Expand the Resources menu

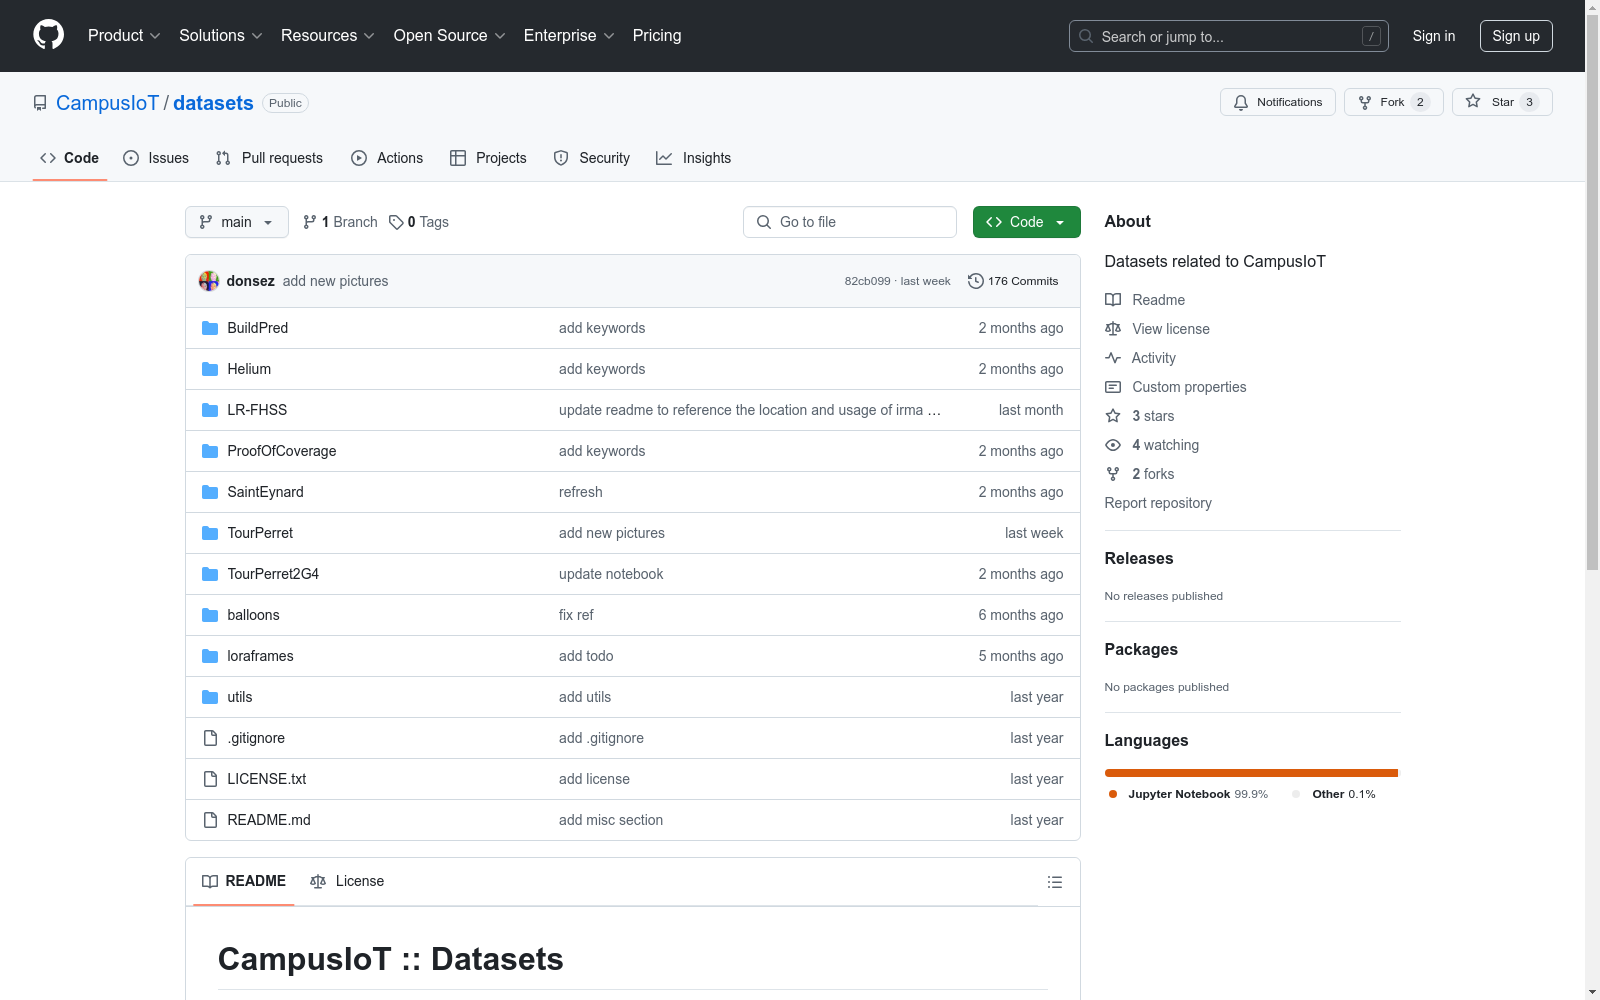pos(328,35)
